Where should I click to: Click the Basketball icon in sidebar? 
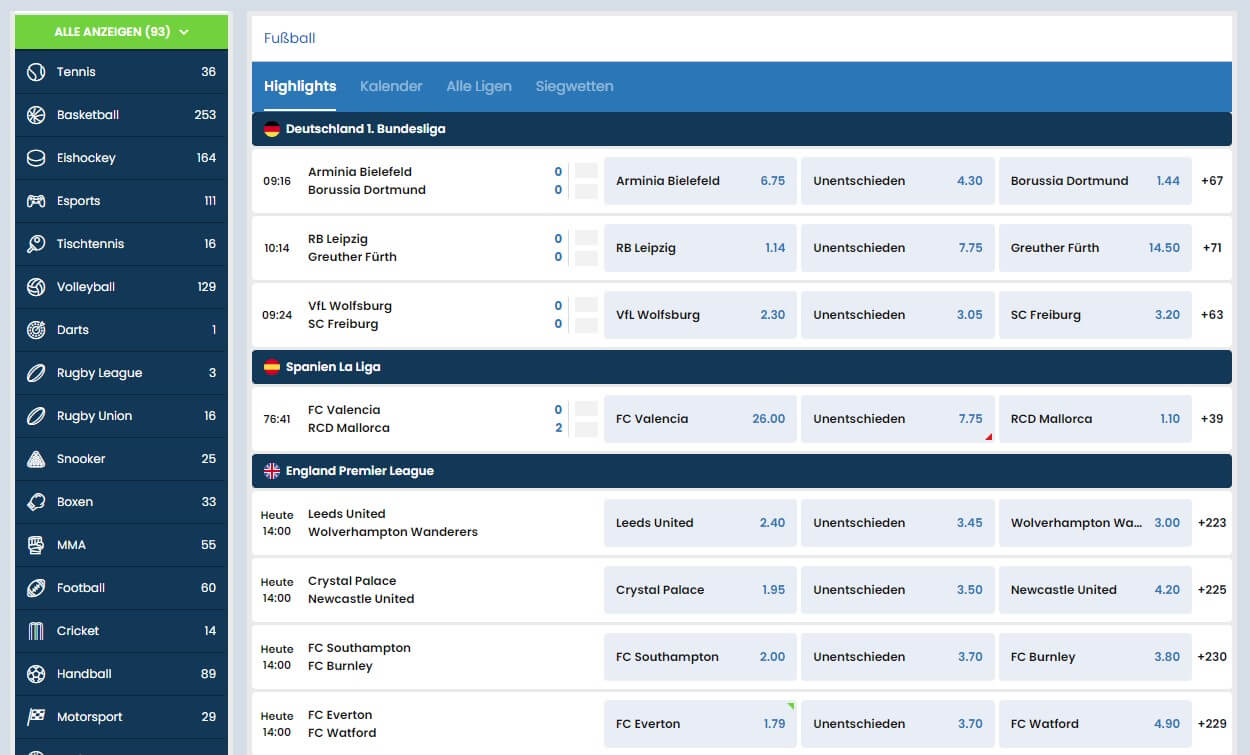point(36,115)
